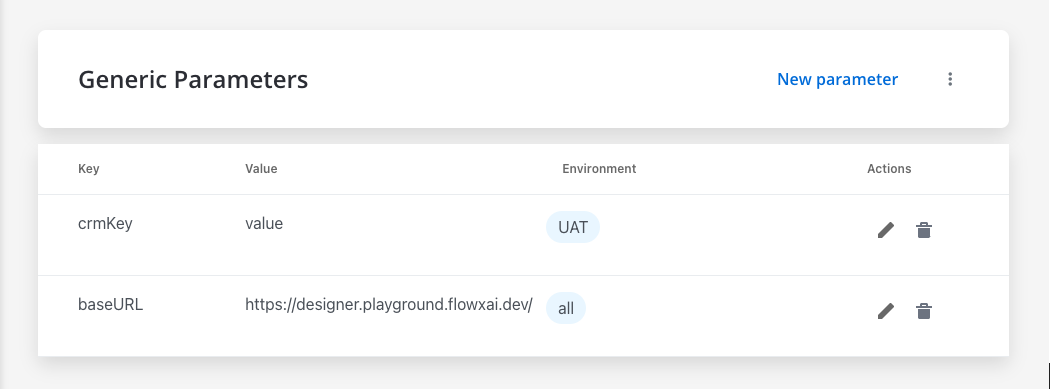Open the three-dot more options menu

tap(950, 79)
